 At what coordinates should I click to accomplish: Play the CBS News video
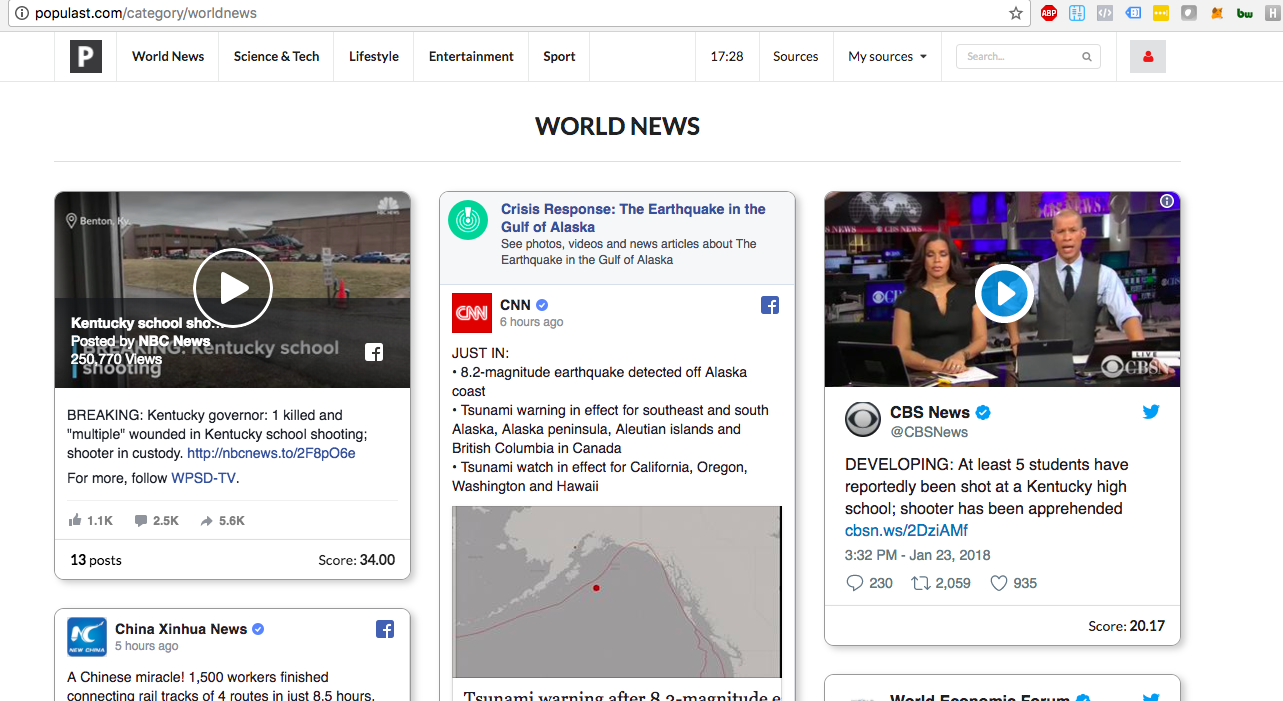coord(1004,294)
